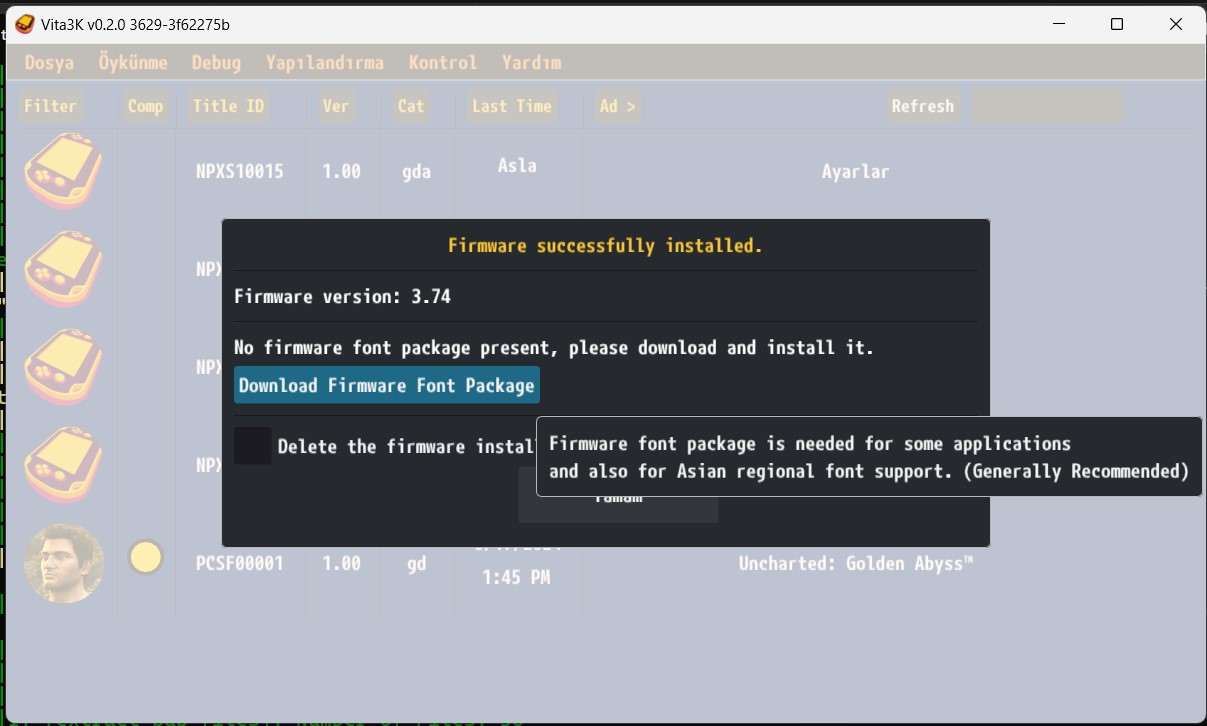Open the Dosya menu
1207x726 pixels.
click(x=49, y=62)
